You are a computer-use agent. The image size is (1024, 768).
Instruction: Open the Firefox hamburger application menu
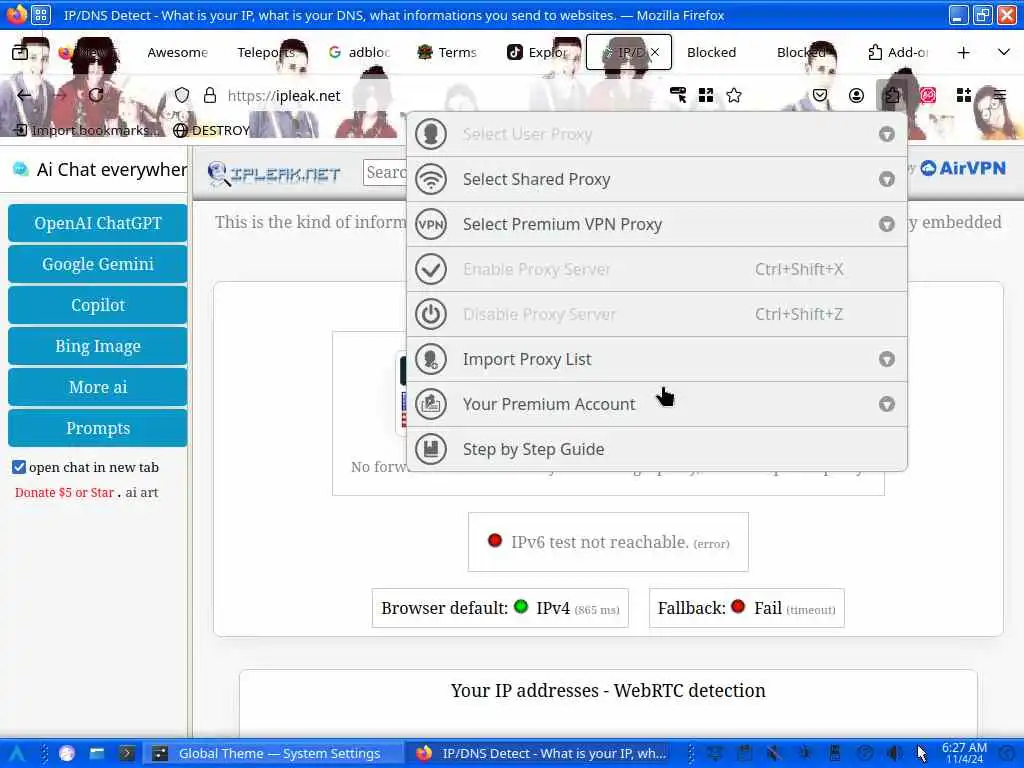click(1000, 95)
